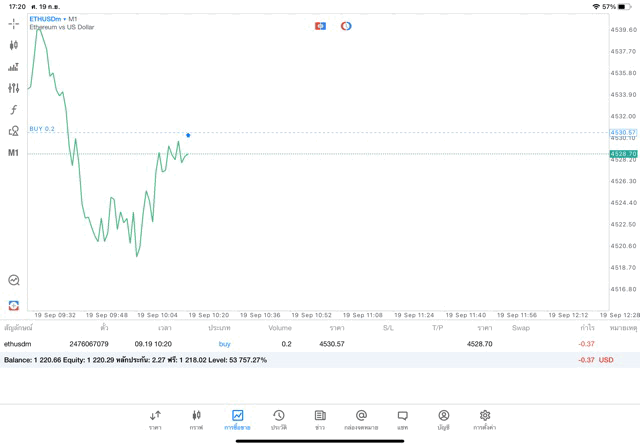Open the ข่าว news tab
The image size is (640, 447).
(320, 419)
